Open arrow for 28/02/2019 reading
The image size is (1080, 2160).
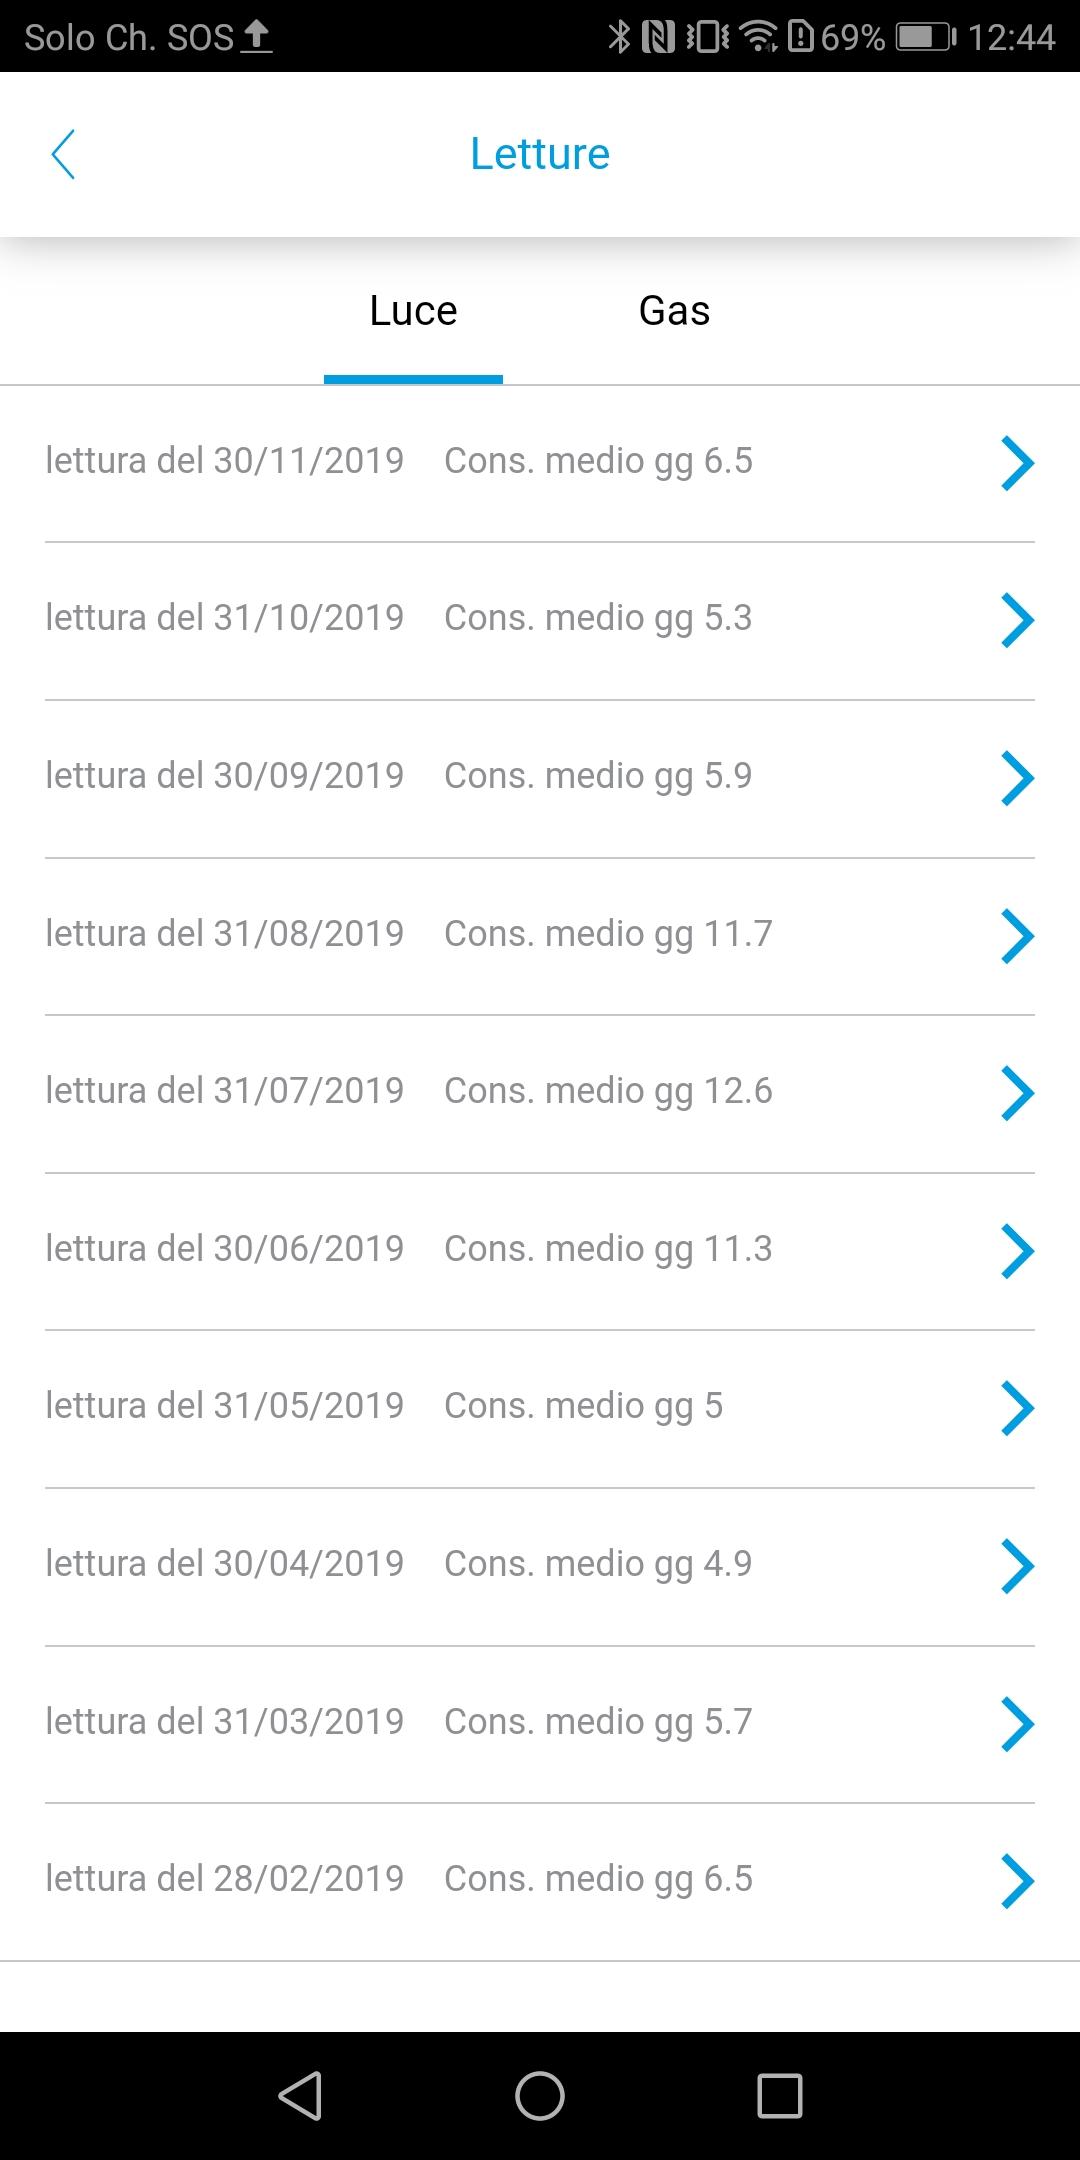click(1016, 1881)
